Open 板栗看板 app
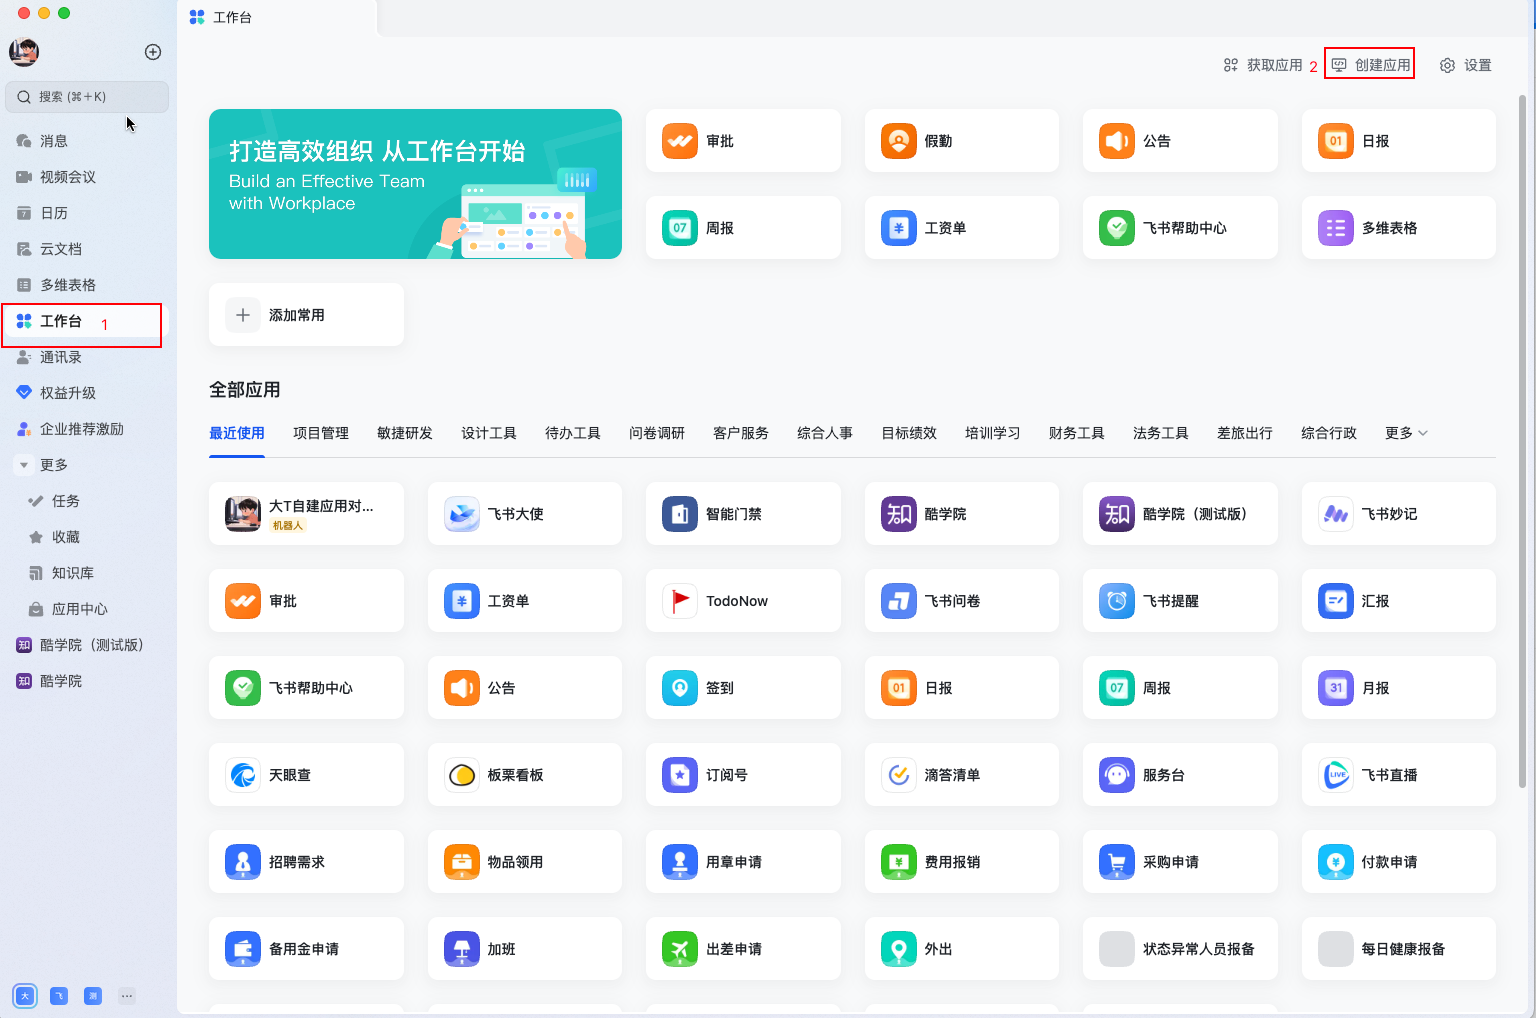 tap(525, 775)
